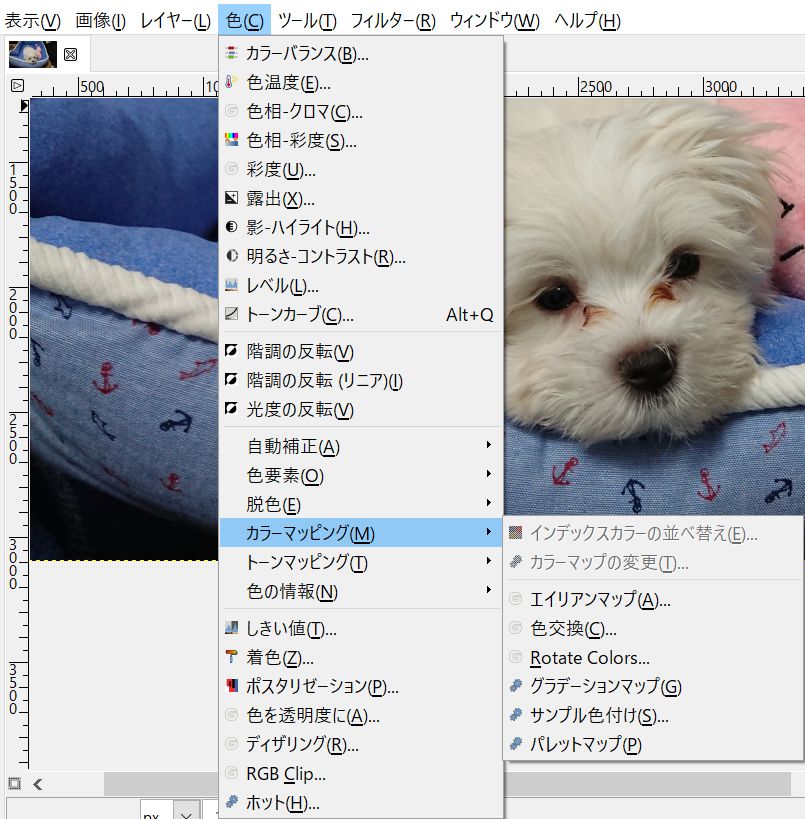This screenshot has height=819, width=805.
Task: Click the posterize icon for ポスタリゼーション
Action: coord(231,686)
